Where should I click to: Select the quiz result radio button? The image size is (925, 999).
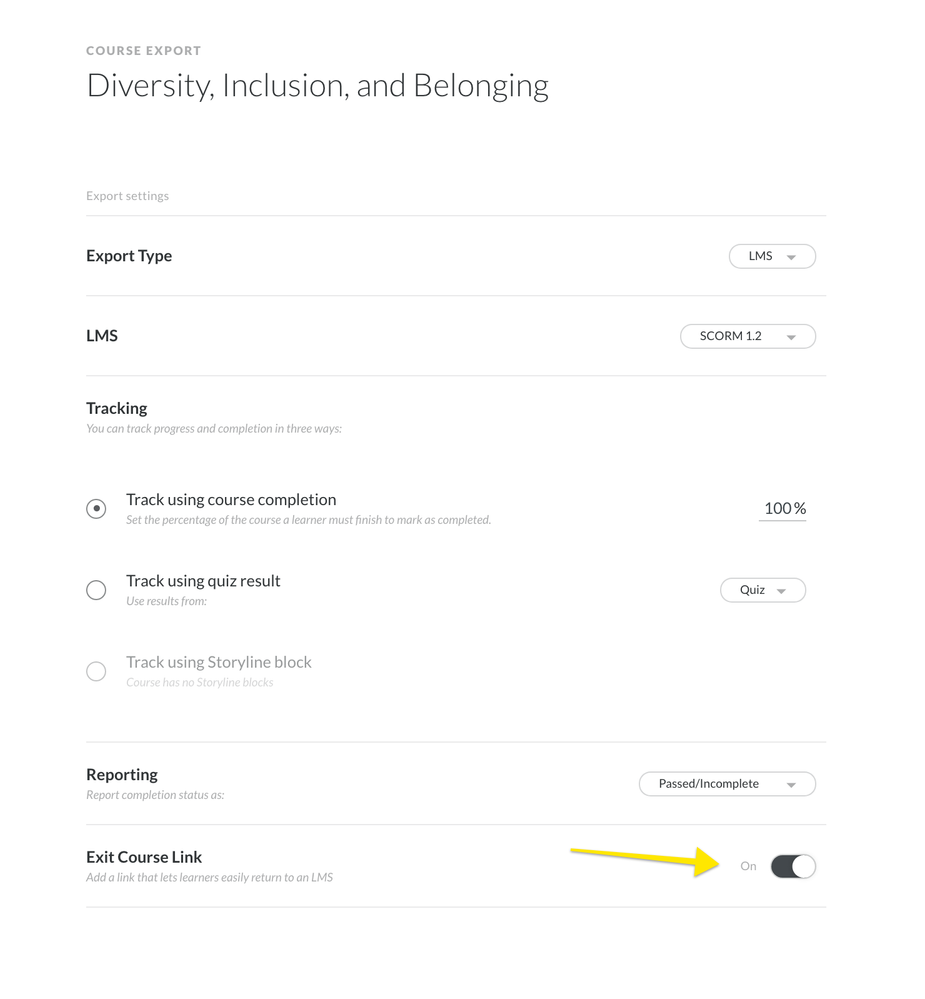96,590
